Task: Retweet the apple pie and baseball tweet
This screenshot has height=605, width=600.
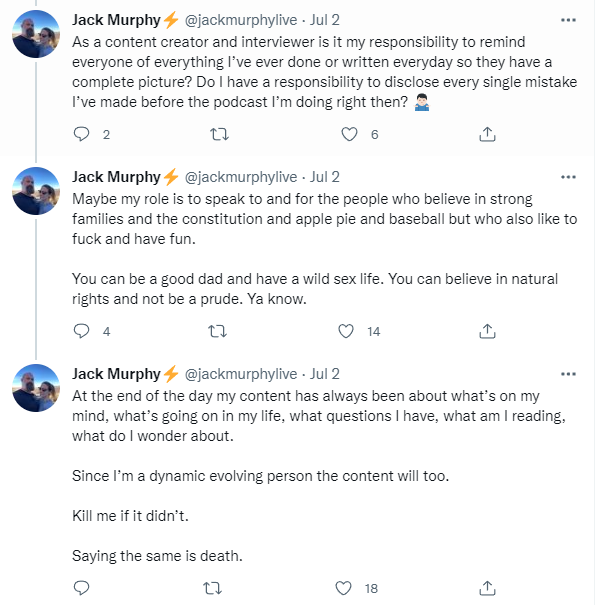Action: pyautogui.click(x=216, y=331)
